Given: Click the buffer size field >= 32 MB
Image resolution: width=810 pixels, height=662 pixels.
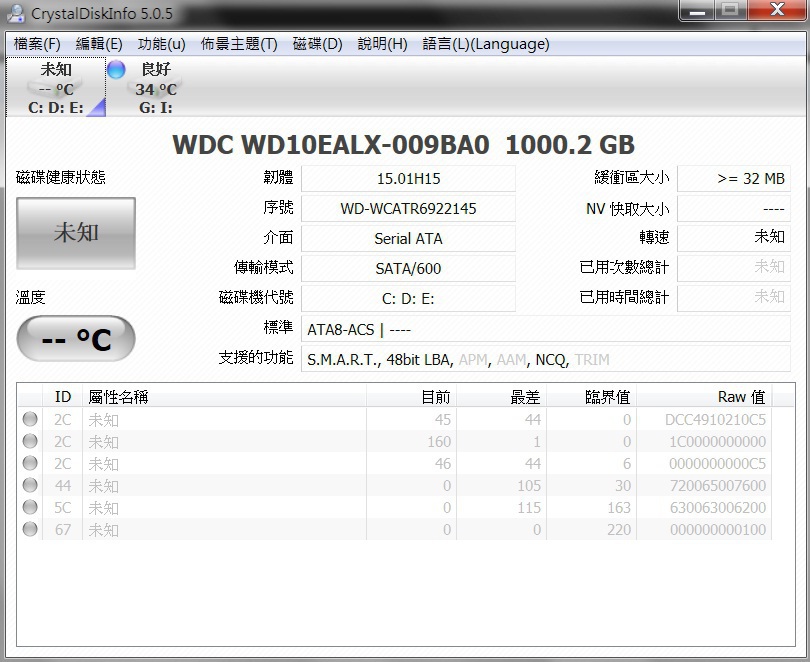Looking at the screenshot, I should pyautogui.click(x=734, y=179).
